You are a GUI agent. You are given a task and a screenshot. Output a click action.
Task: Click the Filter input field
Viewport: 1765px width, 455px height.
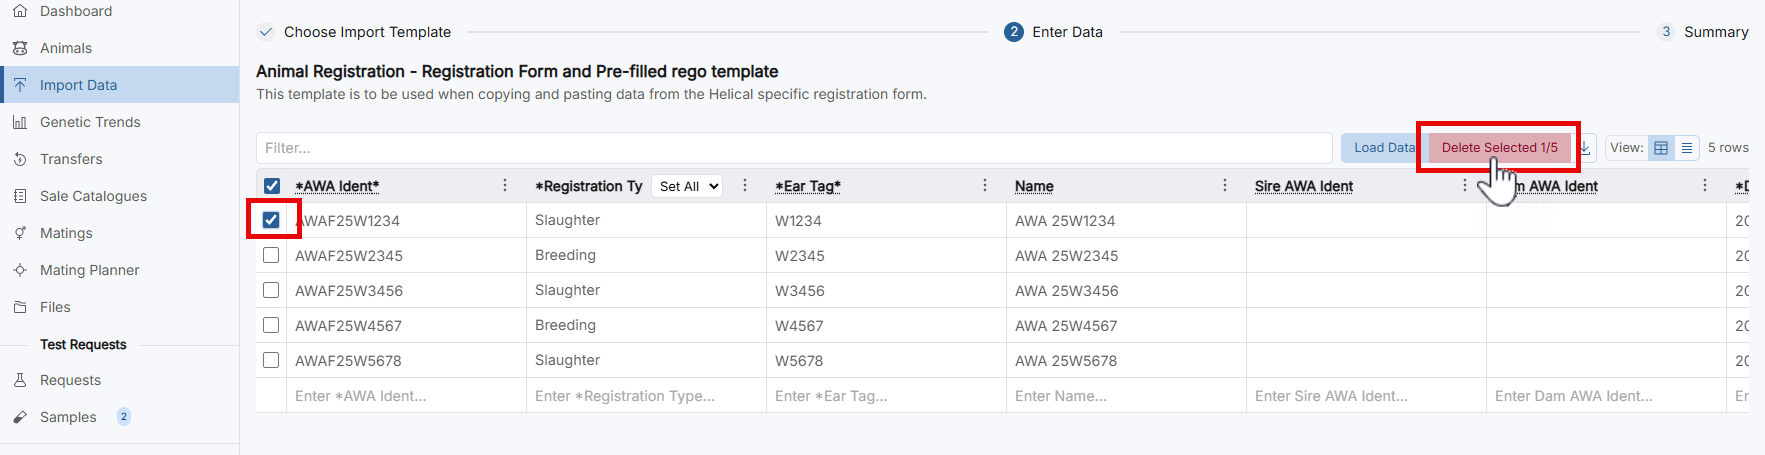[x=793, y=148]
